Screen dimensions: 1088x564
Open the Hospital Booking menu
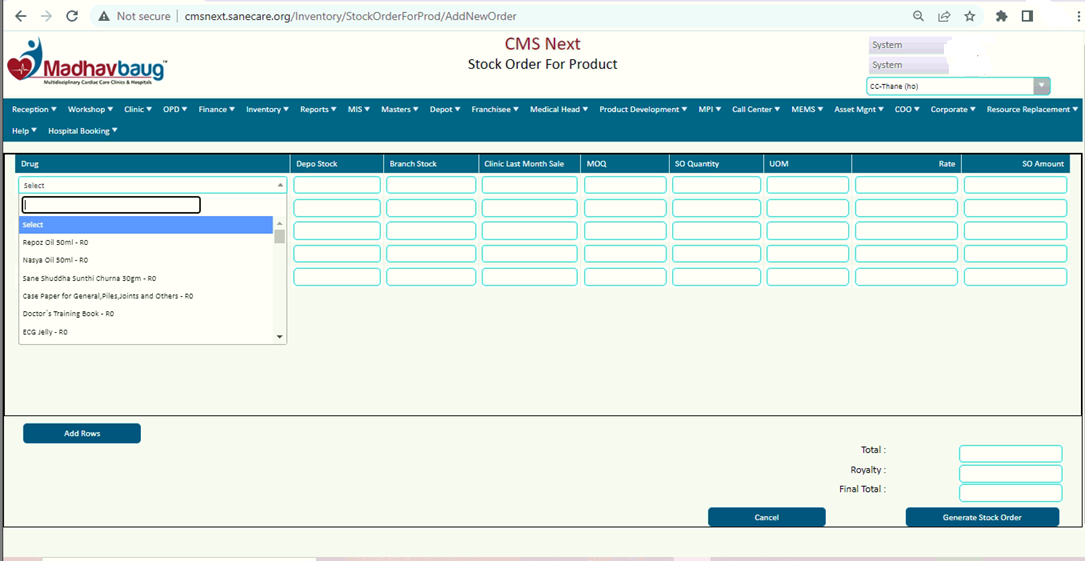coord(83,131)
